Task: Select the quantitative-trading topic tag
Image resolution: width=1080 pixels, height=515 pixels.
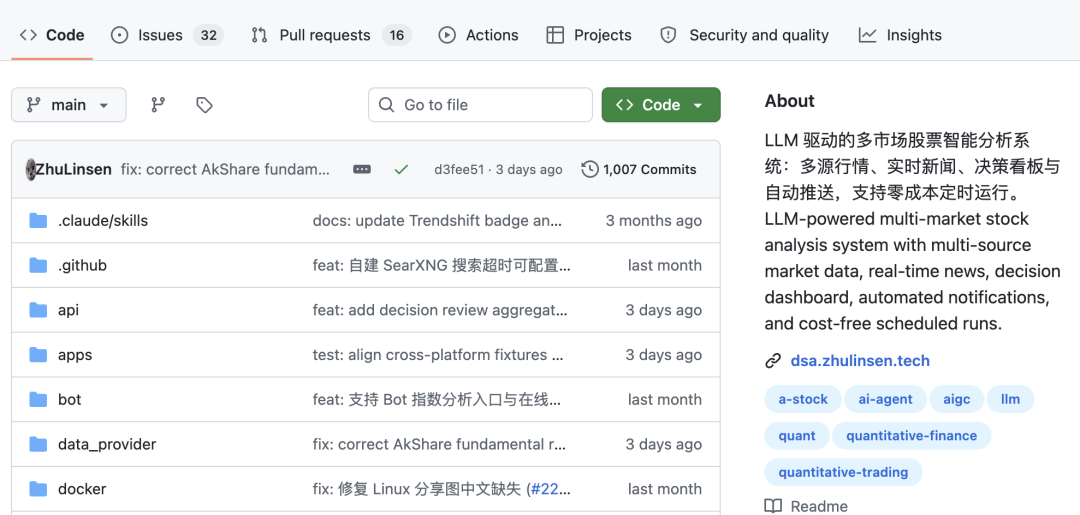Action: pyautogui.click(x=843, y=472)
